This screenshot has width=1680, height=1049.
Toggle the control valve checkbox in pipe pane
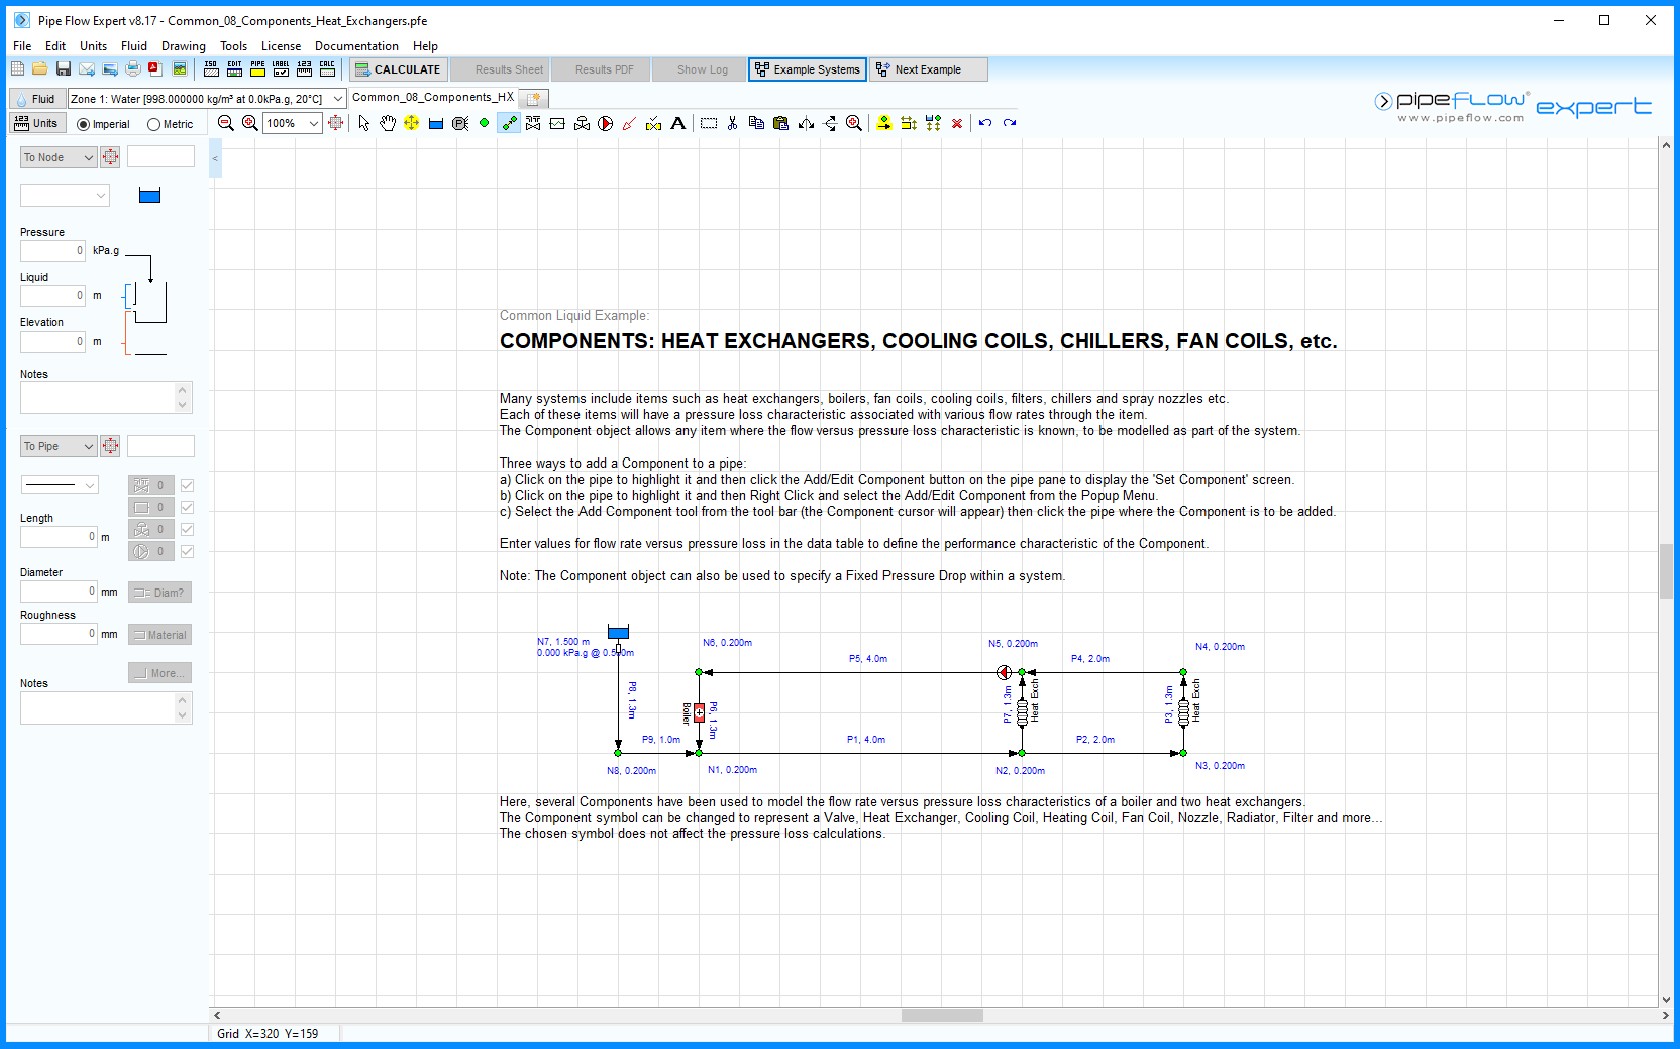187,529
